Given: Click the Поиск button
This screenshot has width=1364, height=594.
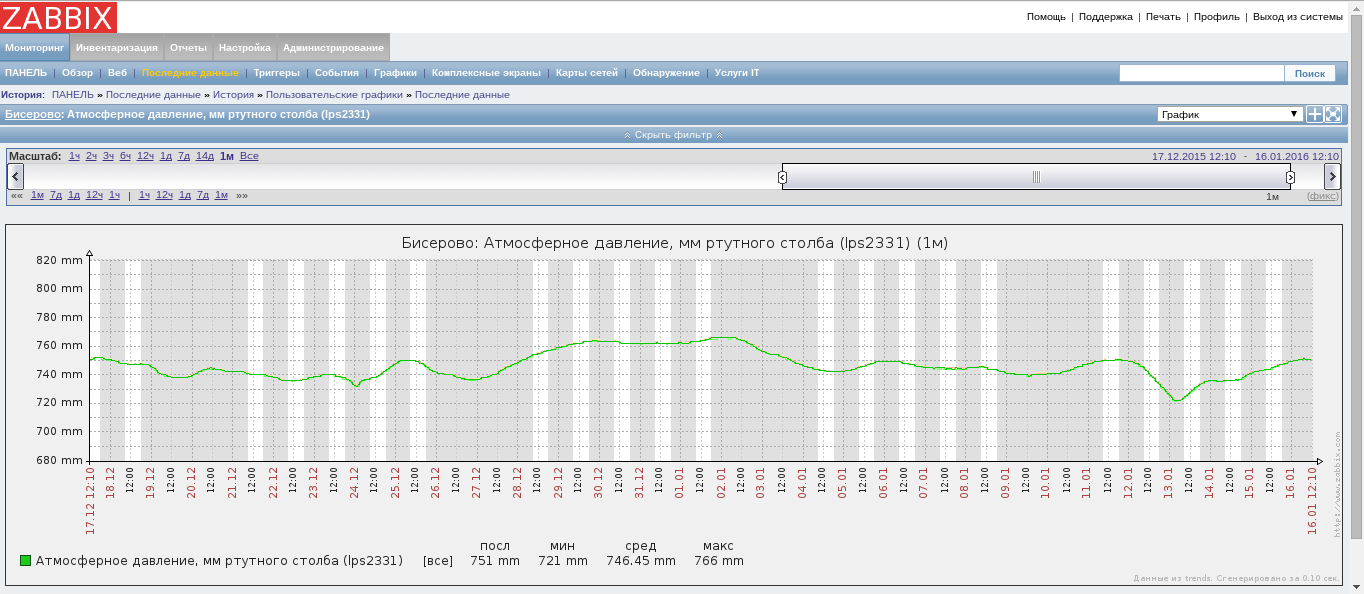Looking at the screenshot, I should [x=1309, y=73].
